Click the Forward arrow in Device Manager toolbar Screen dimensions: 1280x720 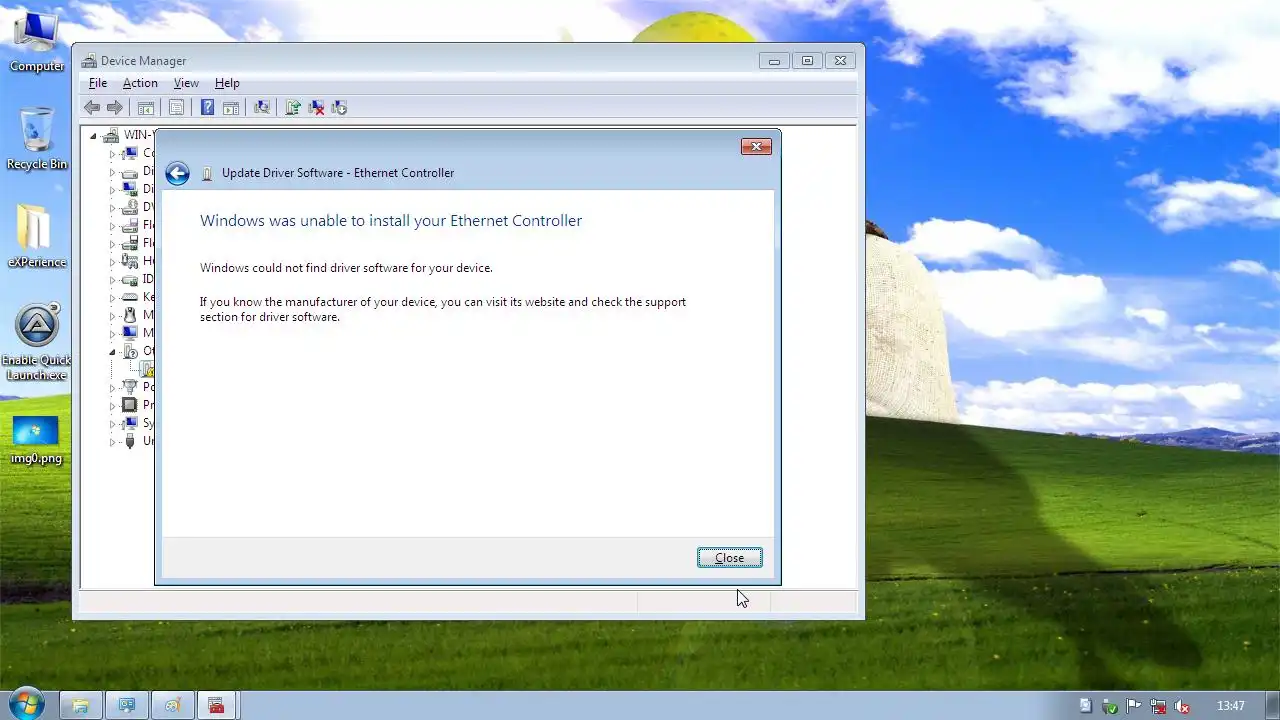(x=115, y=107)
